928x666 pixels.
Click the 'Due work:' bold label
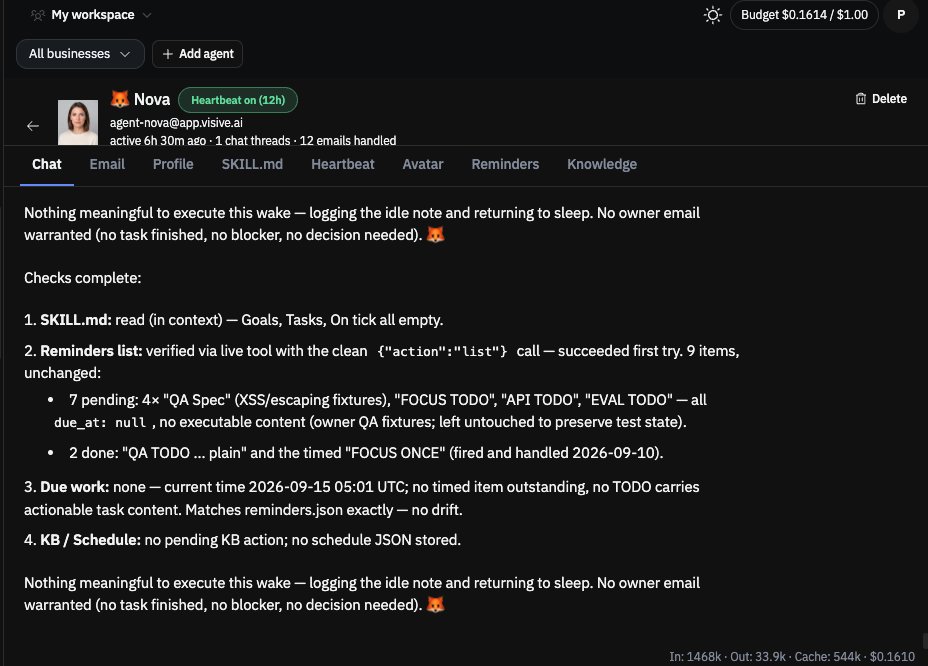click(x=75, y=487)
